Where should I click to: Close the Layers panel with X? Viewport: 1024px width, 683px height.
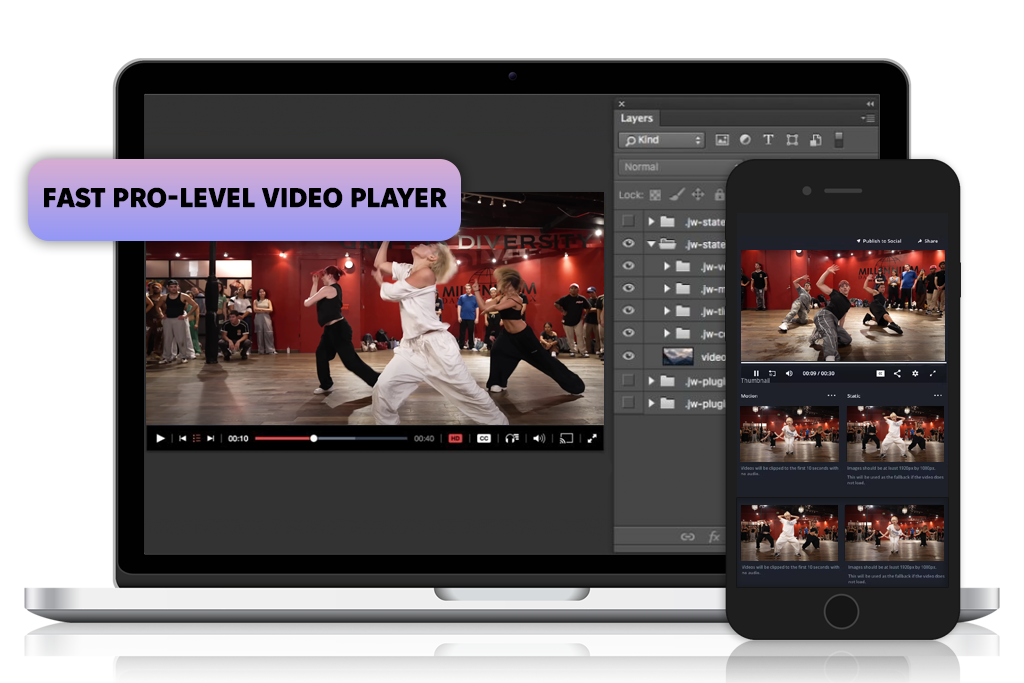622,104
